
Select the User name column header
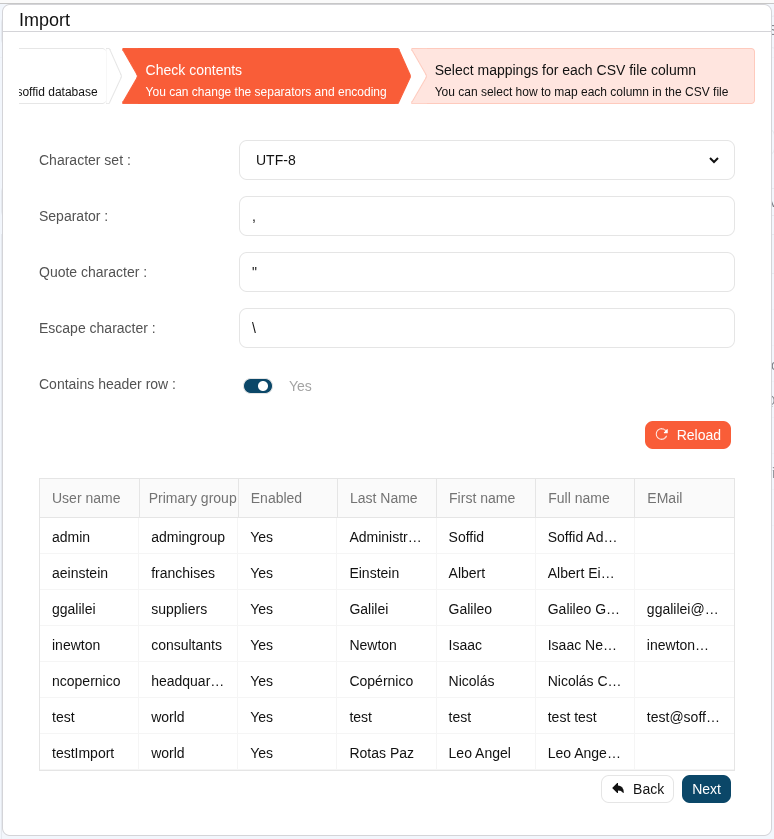(x=87, y=498)
